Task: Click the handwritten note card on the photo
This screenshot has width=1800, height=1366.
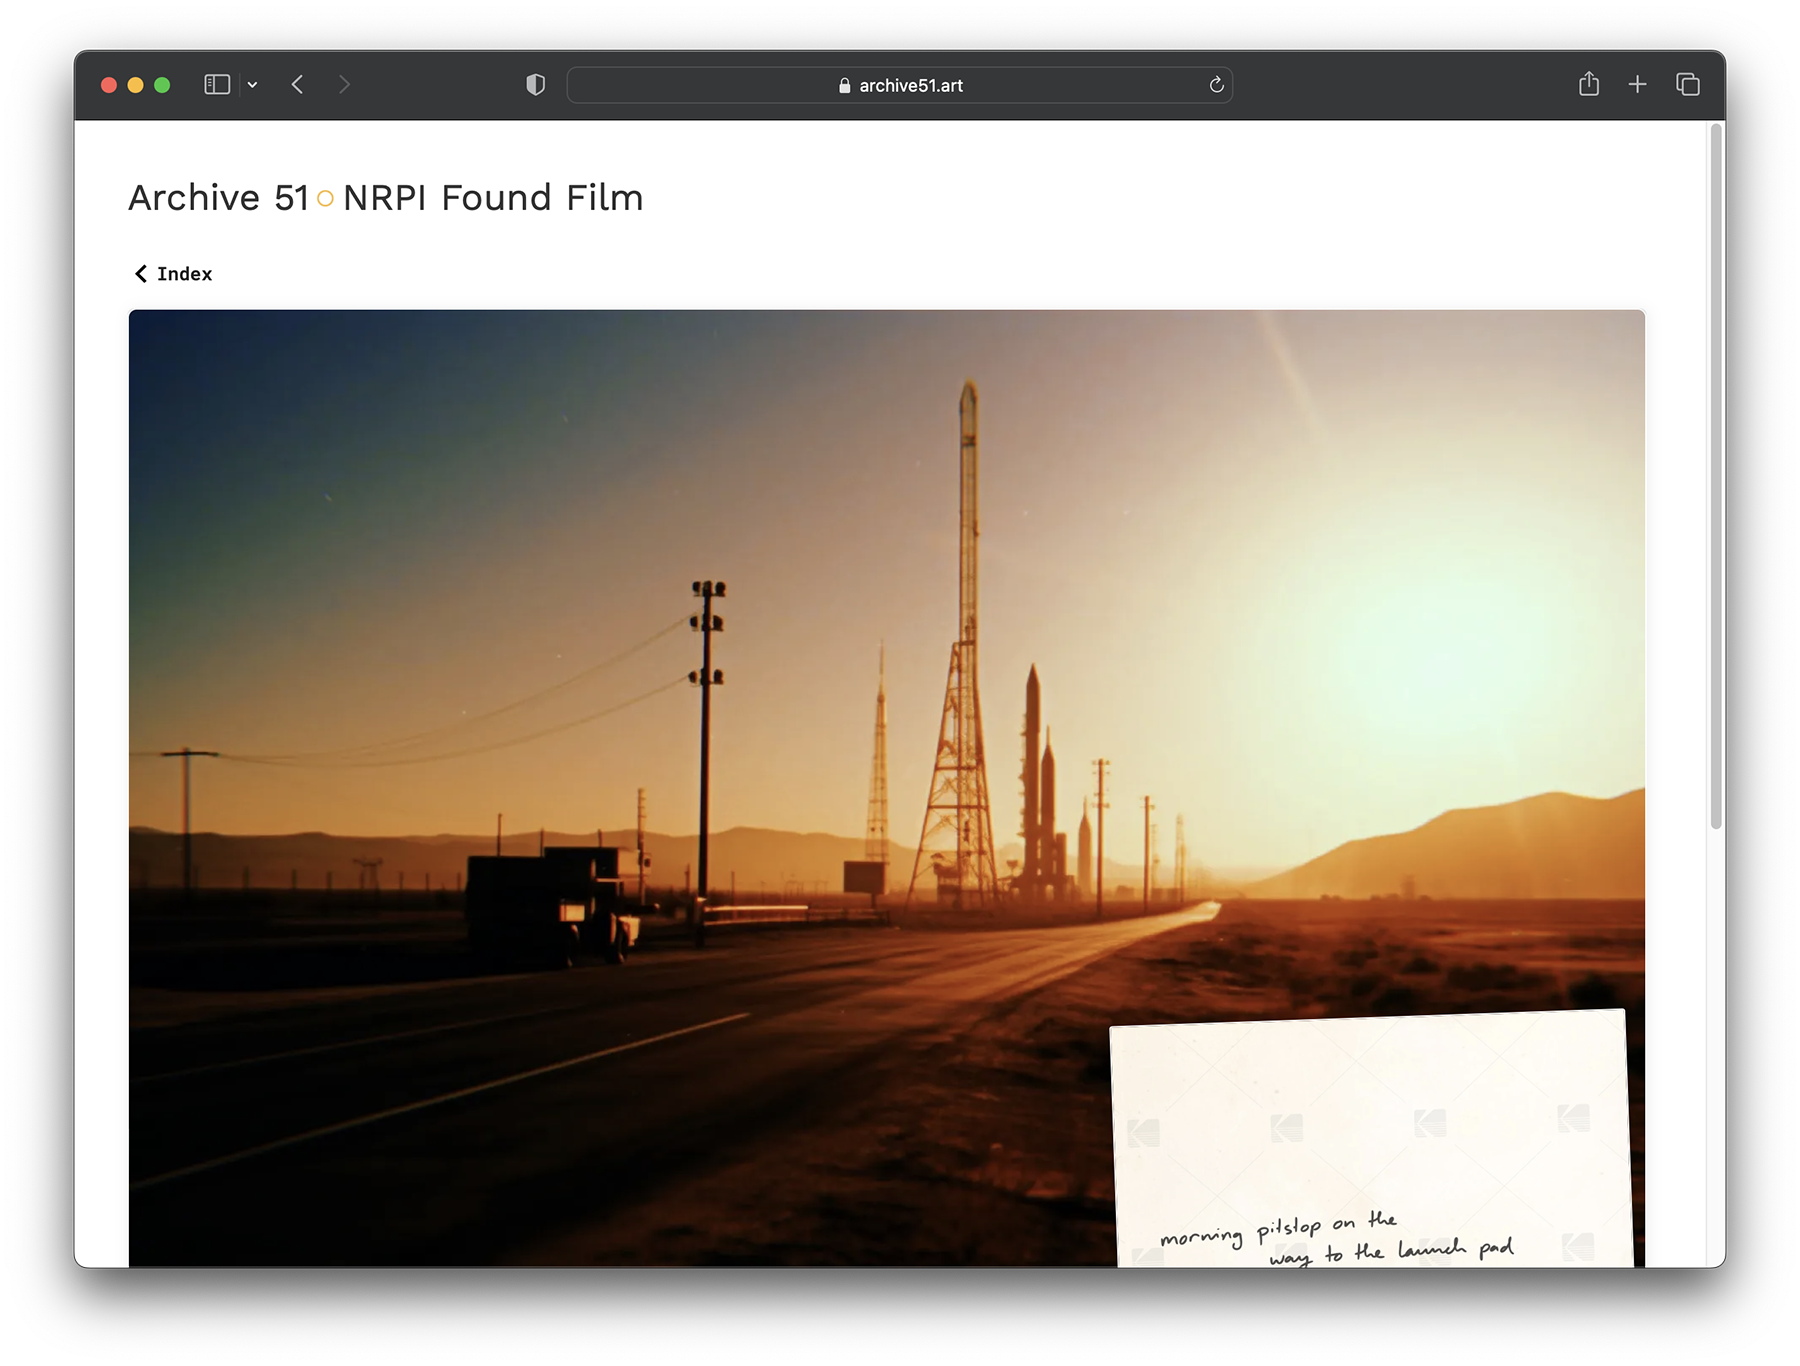Action: pos(1371,1140)
